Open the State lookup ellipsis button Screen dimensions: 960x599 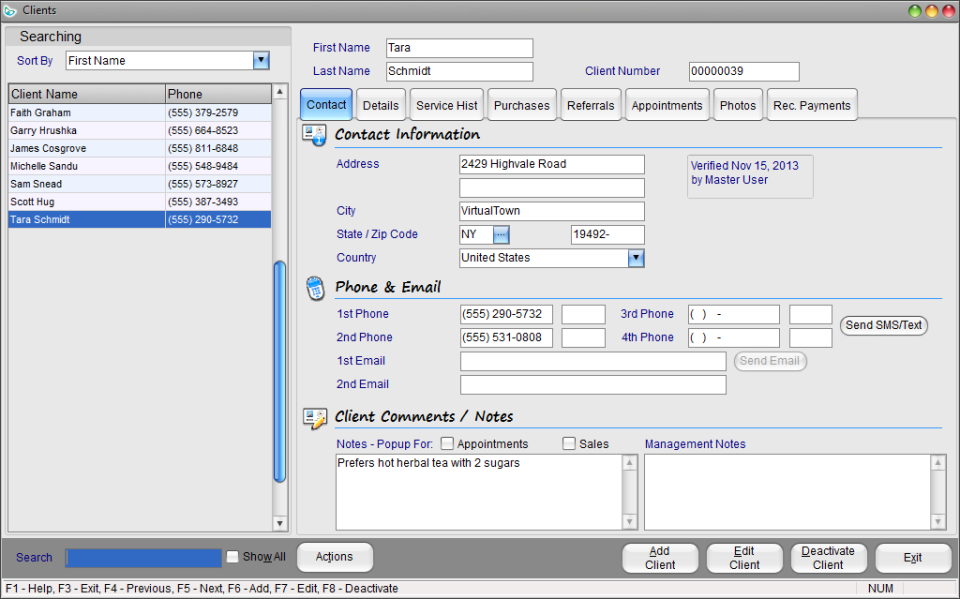point(501,235)
